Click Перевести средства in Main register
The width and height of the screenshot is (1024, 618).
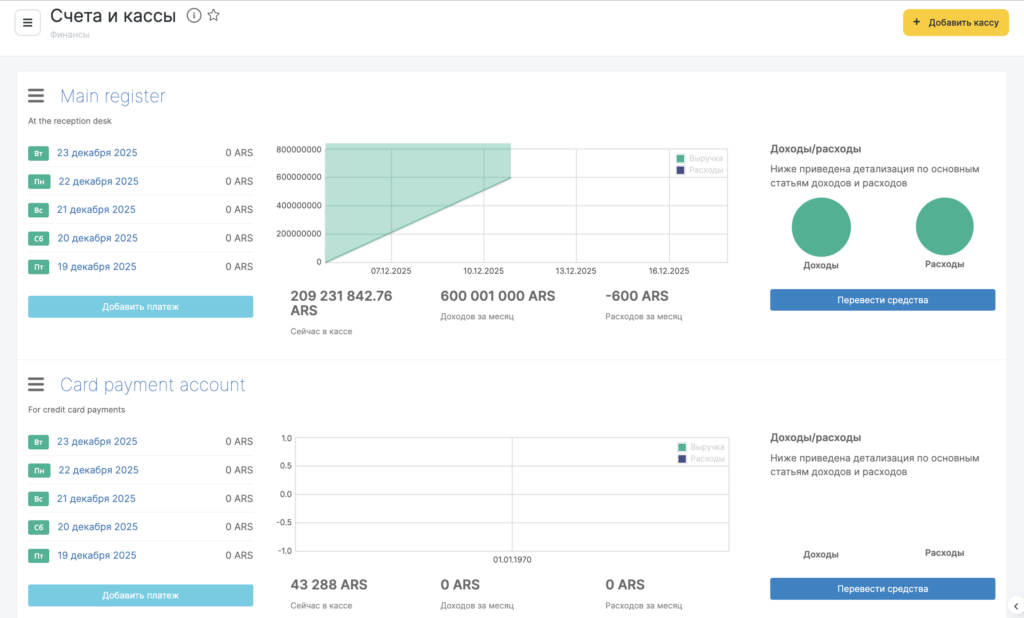882,300
